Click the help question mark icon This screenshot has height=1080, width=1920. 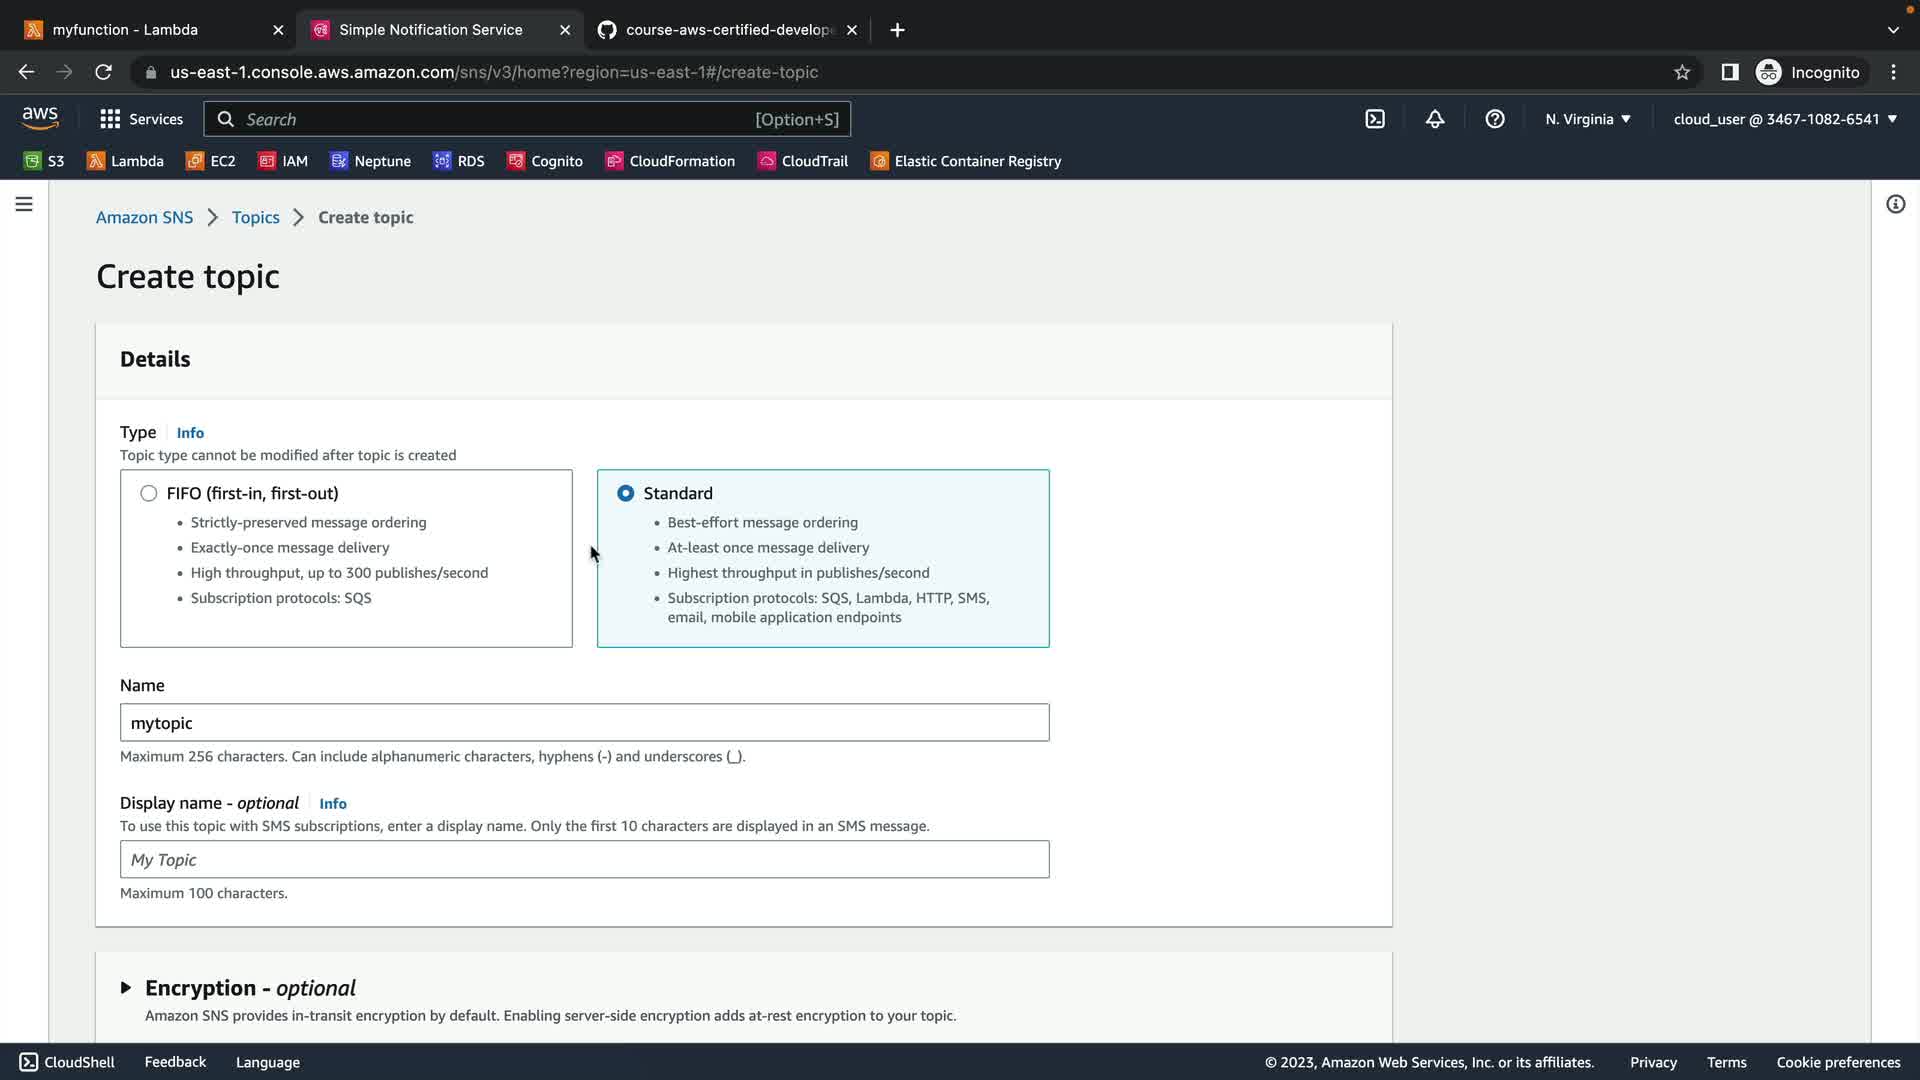[x=1495, y=119]
